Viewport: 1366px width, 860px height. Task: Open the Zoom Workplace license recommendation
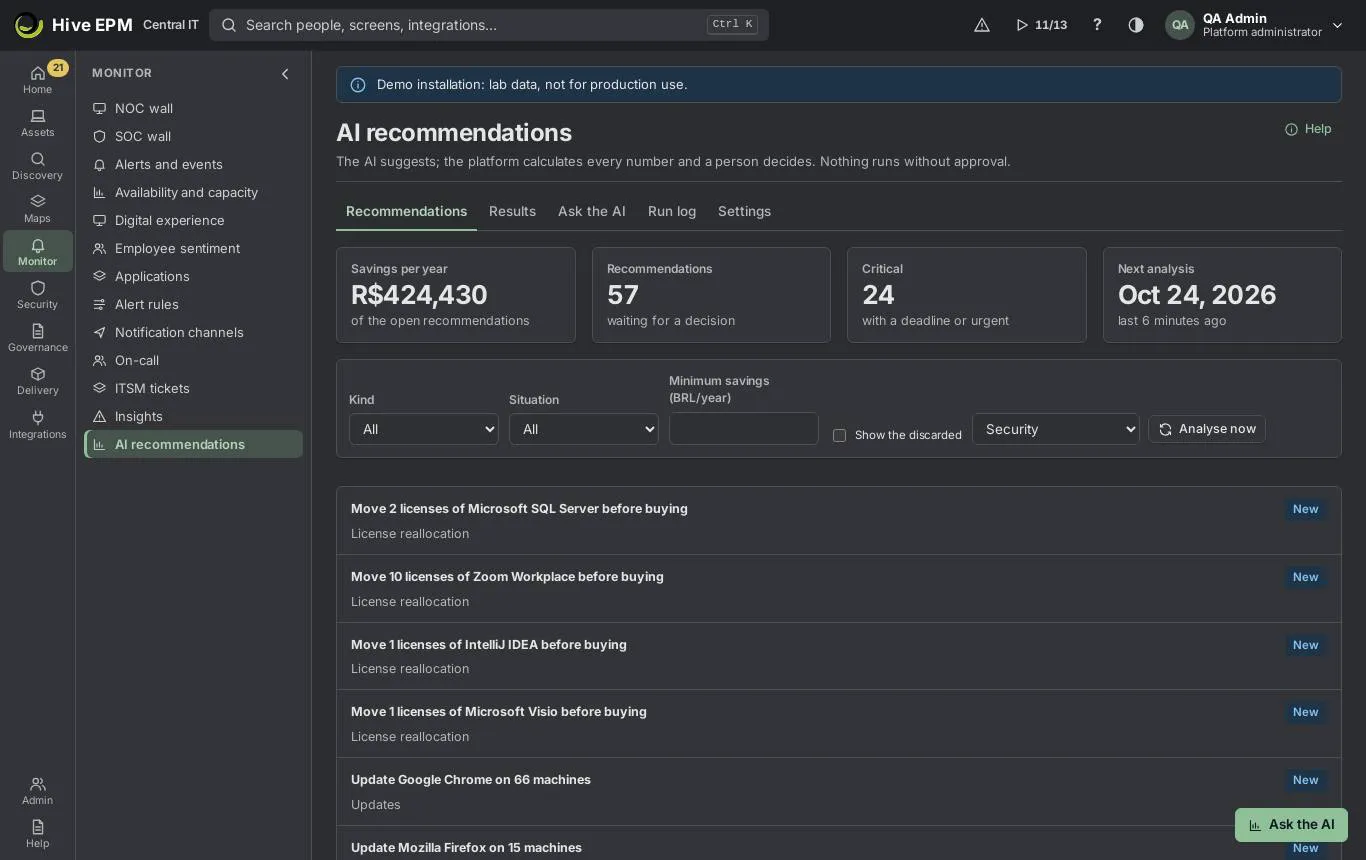pos(839,589)
